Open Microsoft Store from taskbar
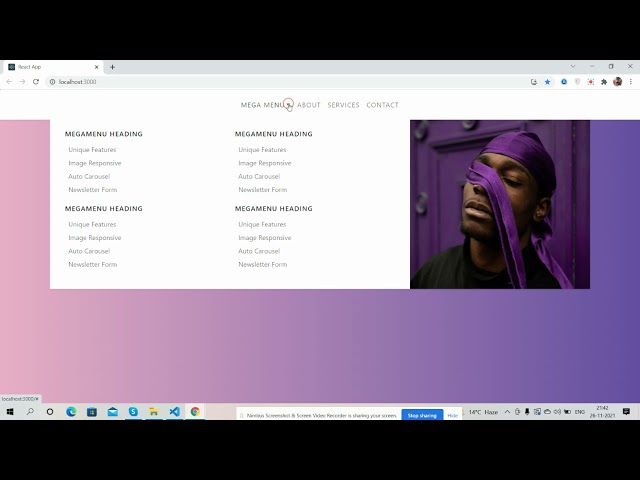This screenshot has width=640, height=480. (x=92, y=412)
